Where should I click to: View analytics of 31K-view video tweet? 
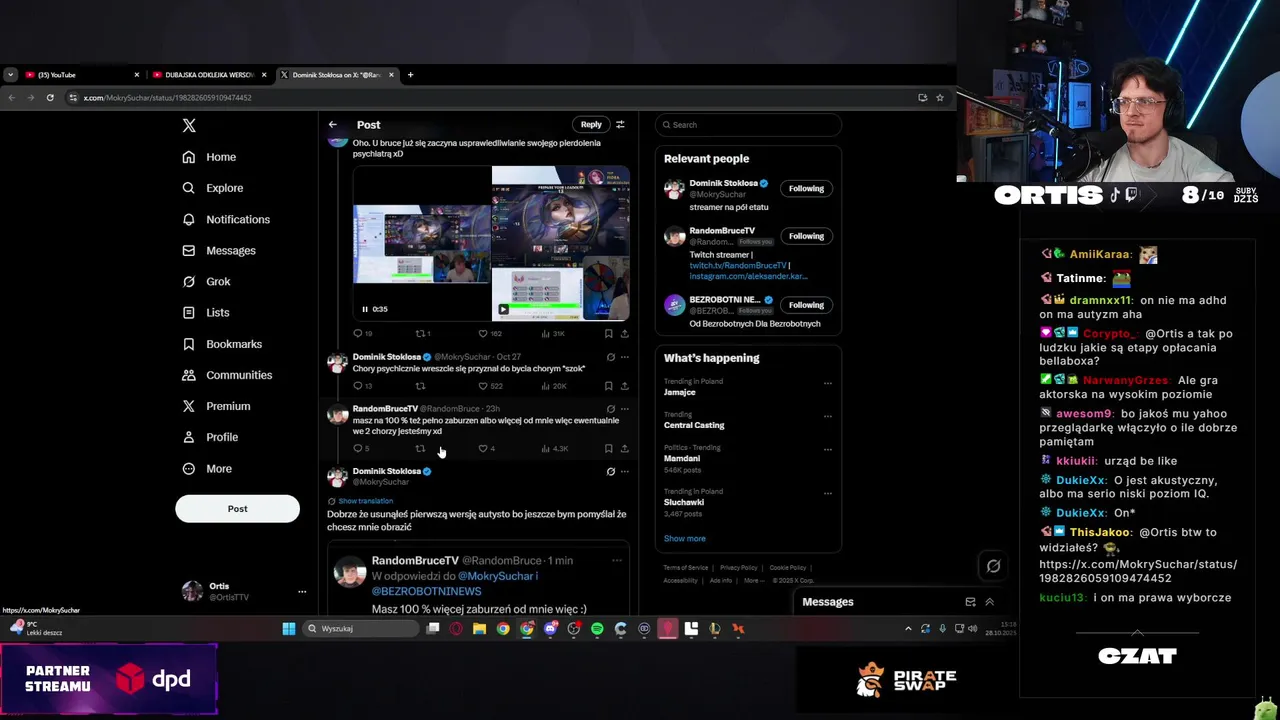click(553, 334)
